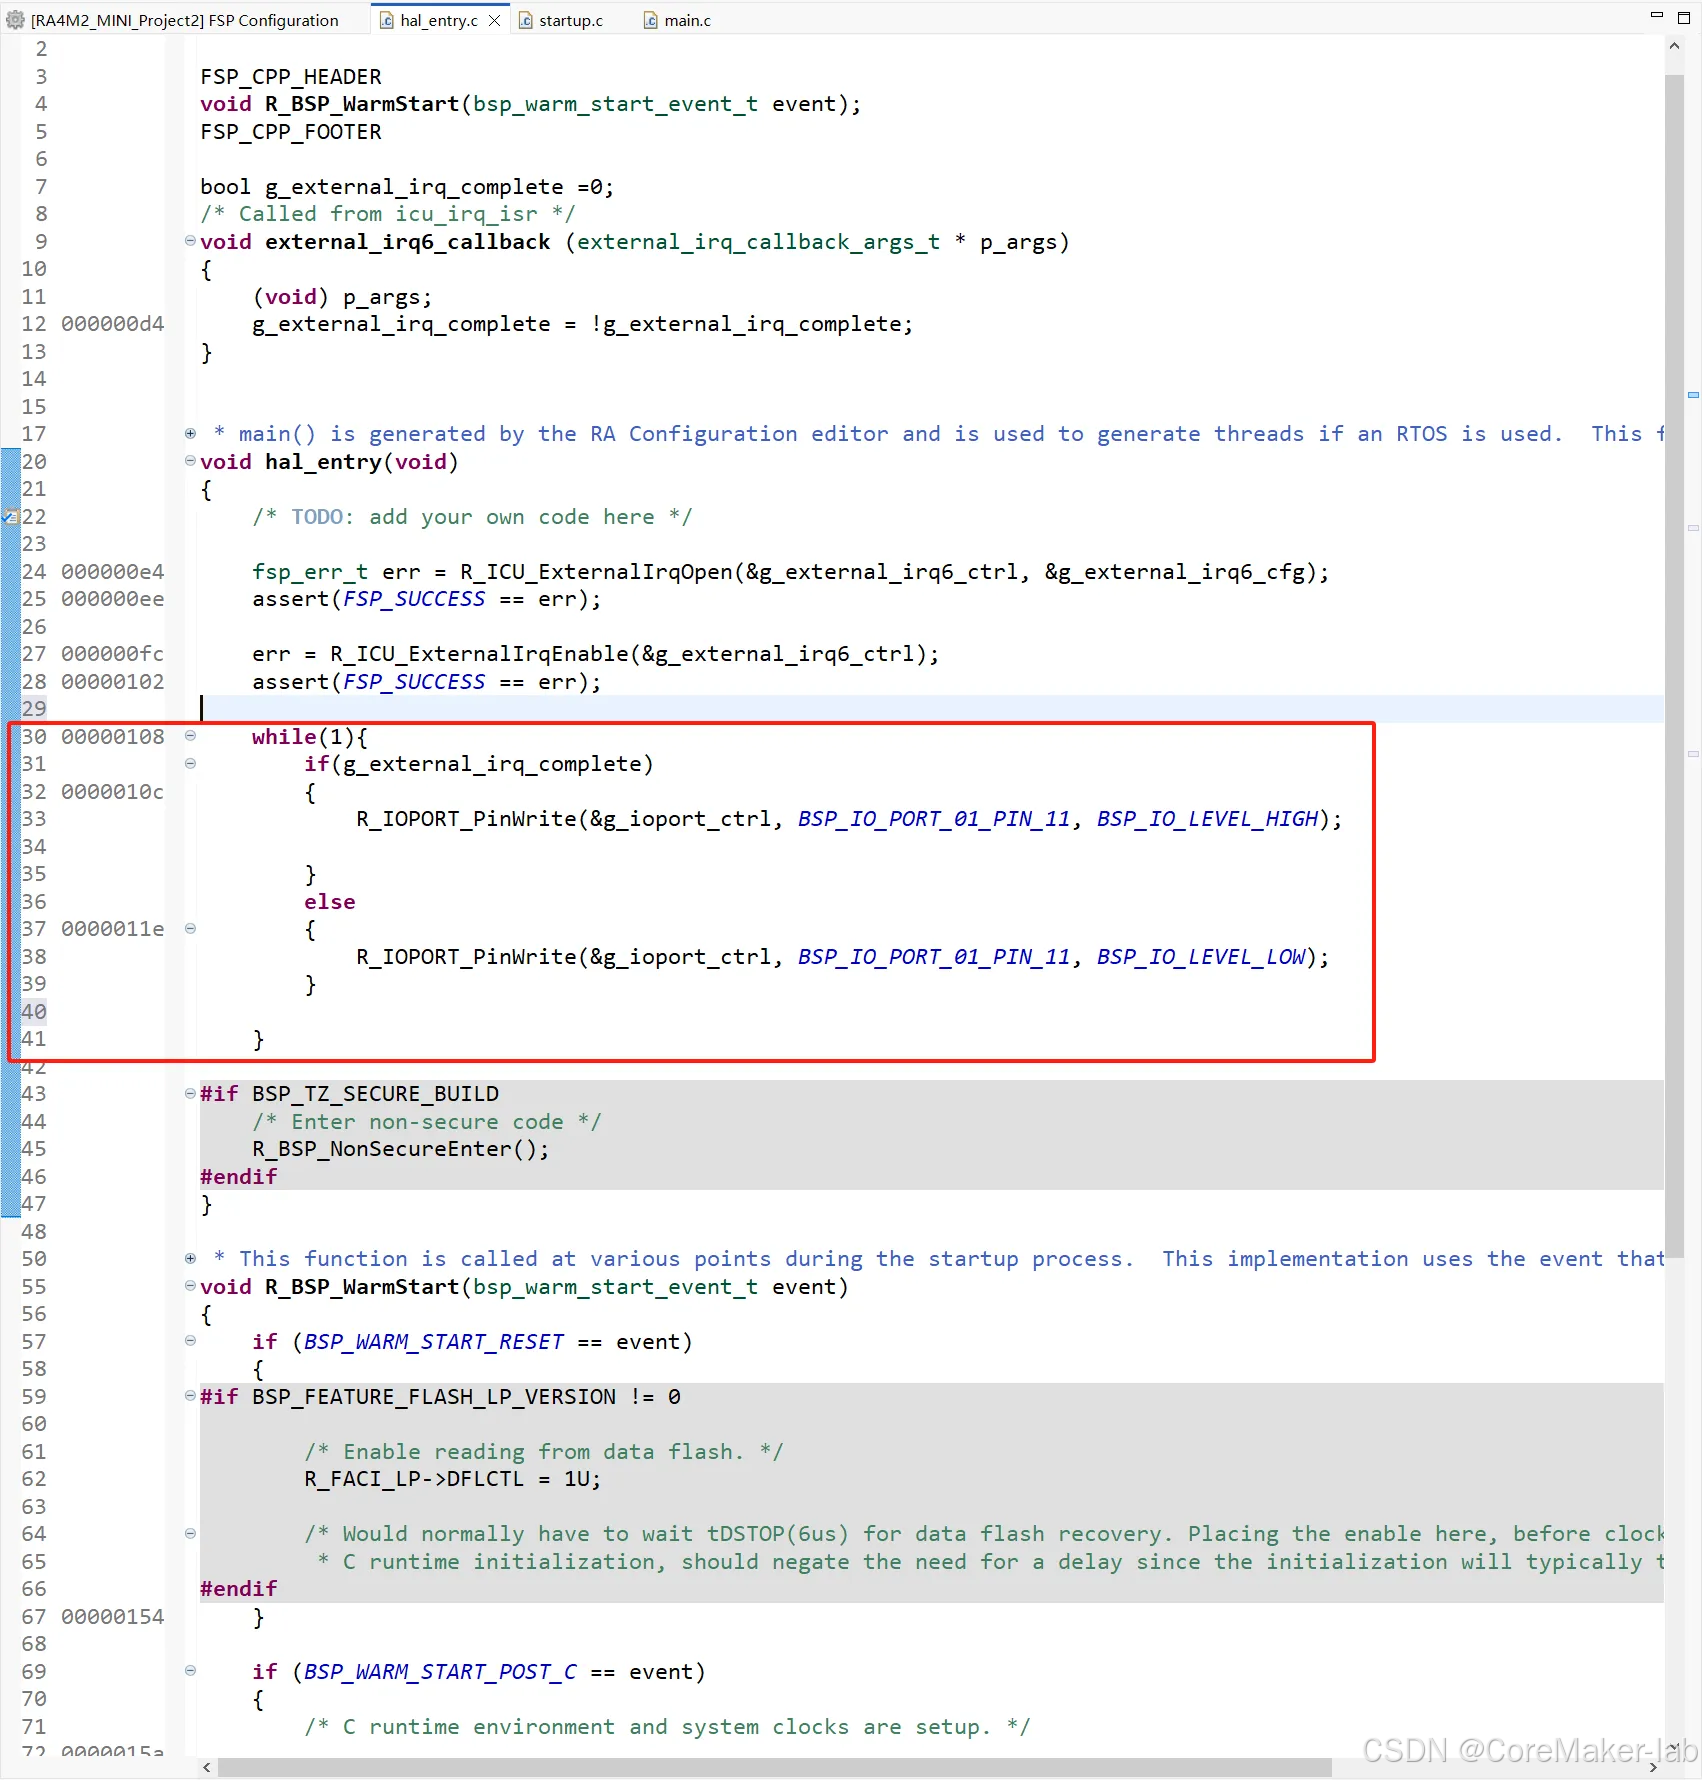Collapse the BSP_WARM_START_POST_C if fold

click(x=190, y=1671)
